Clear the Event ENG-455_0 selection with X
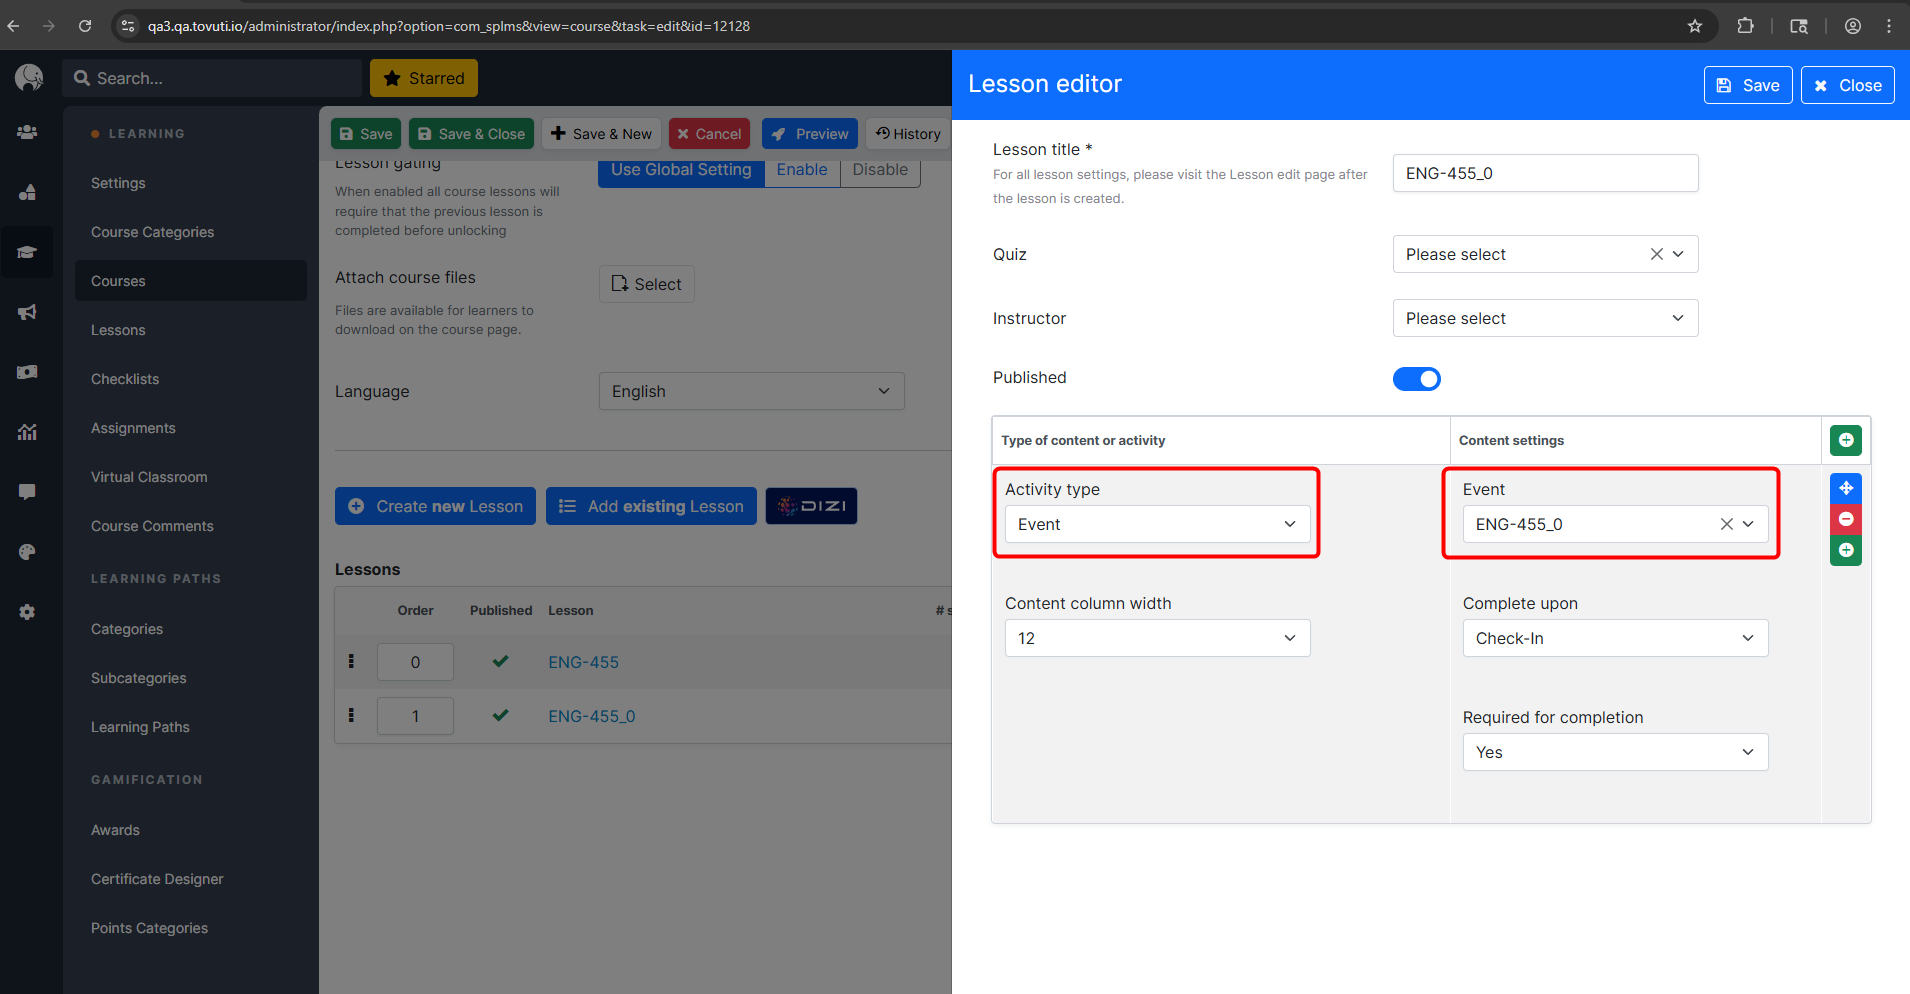This screenshot has height=994, width=1910. tap(1726, 524)
